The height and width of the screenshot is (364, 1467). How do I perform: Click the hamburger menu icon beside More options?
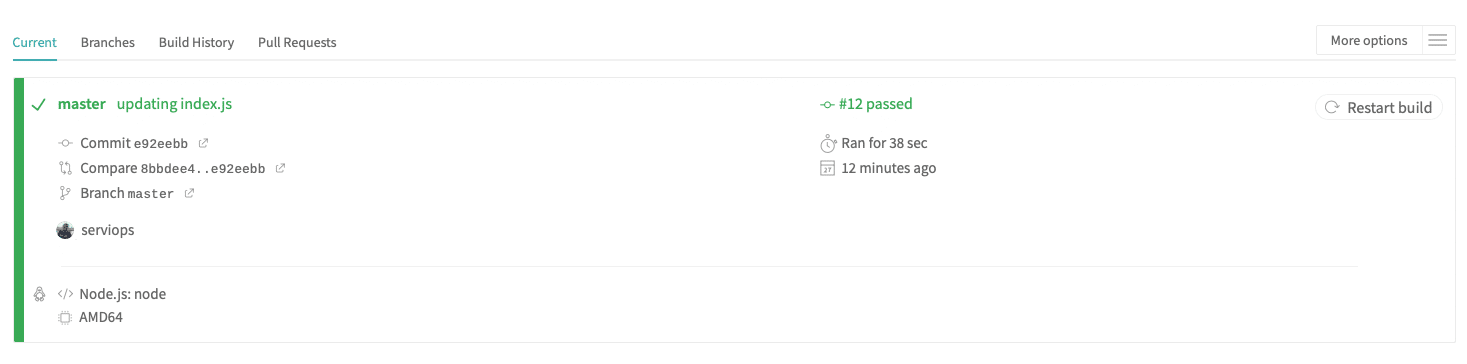[x=1438, y=41]
